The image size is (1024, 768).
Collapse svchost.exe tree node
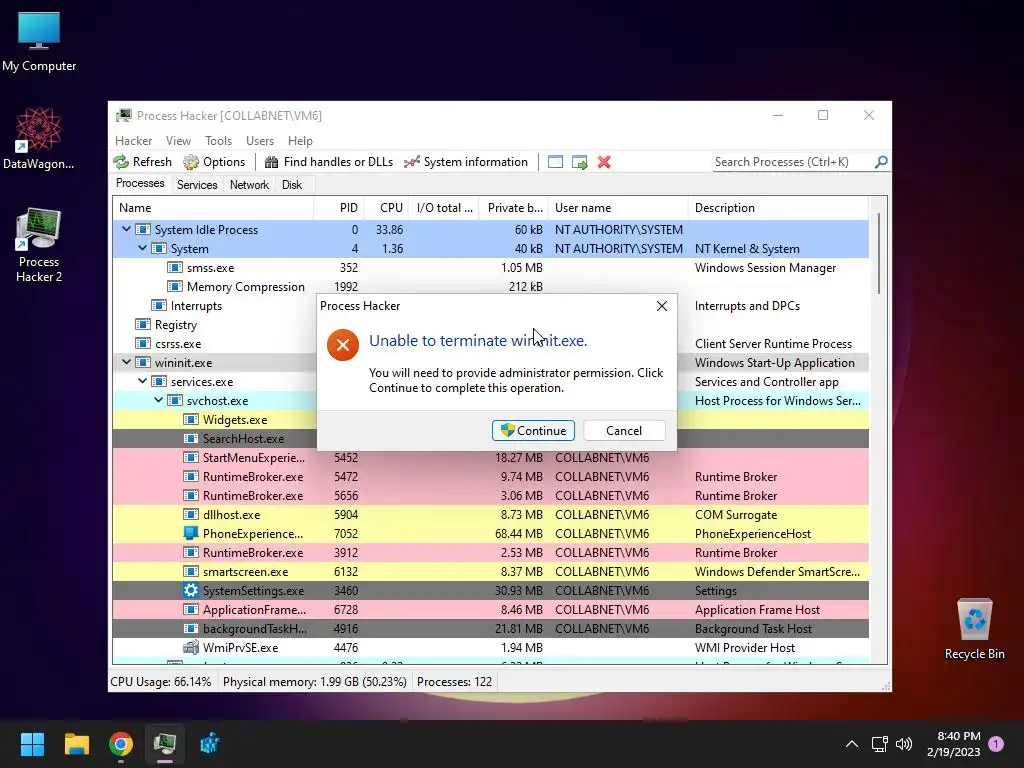(159, 400)
